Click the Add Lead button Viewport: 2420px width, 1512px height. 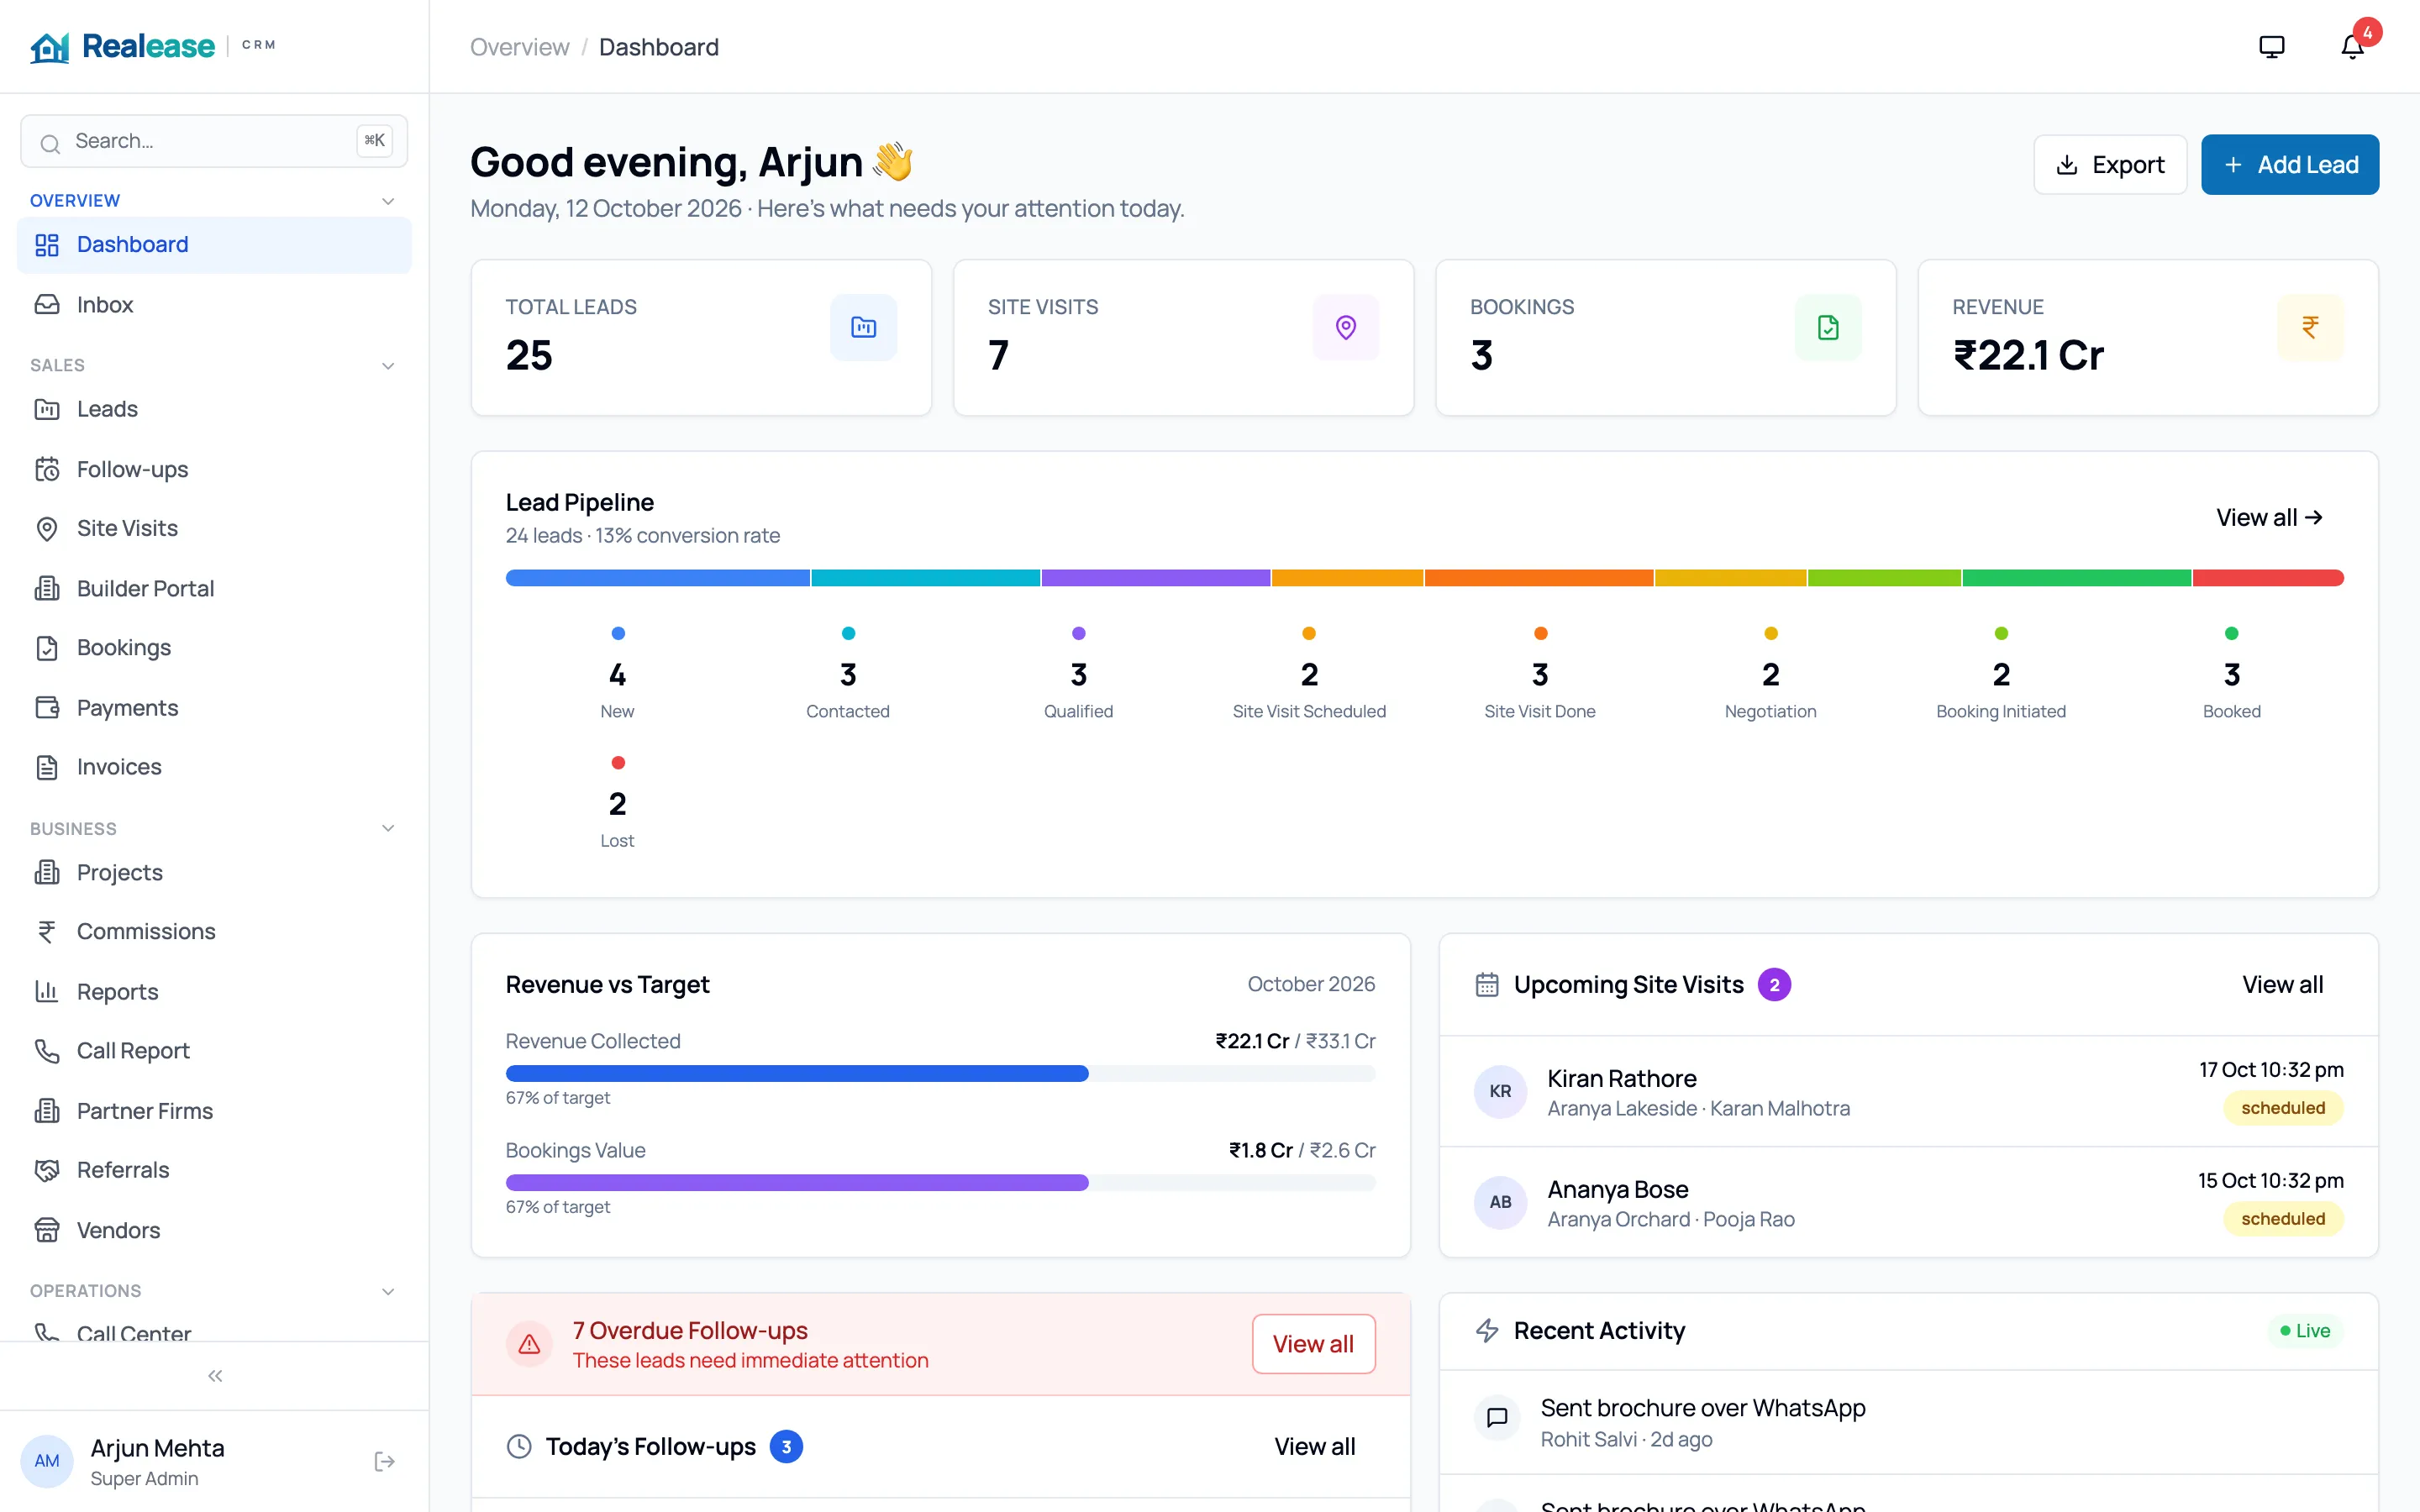(x=2289, y=164)
